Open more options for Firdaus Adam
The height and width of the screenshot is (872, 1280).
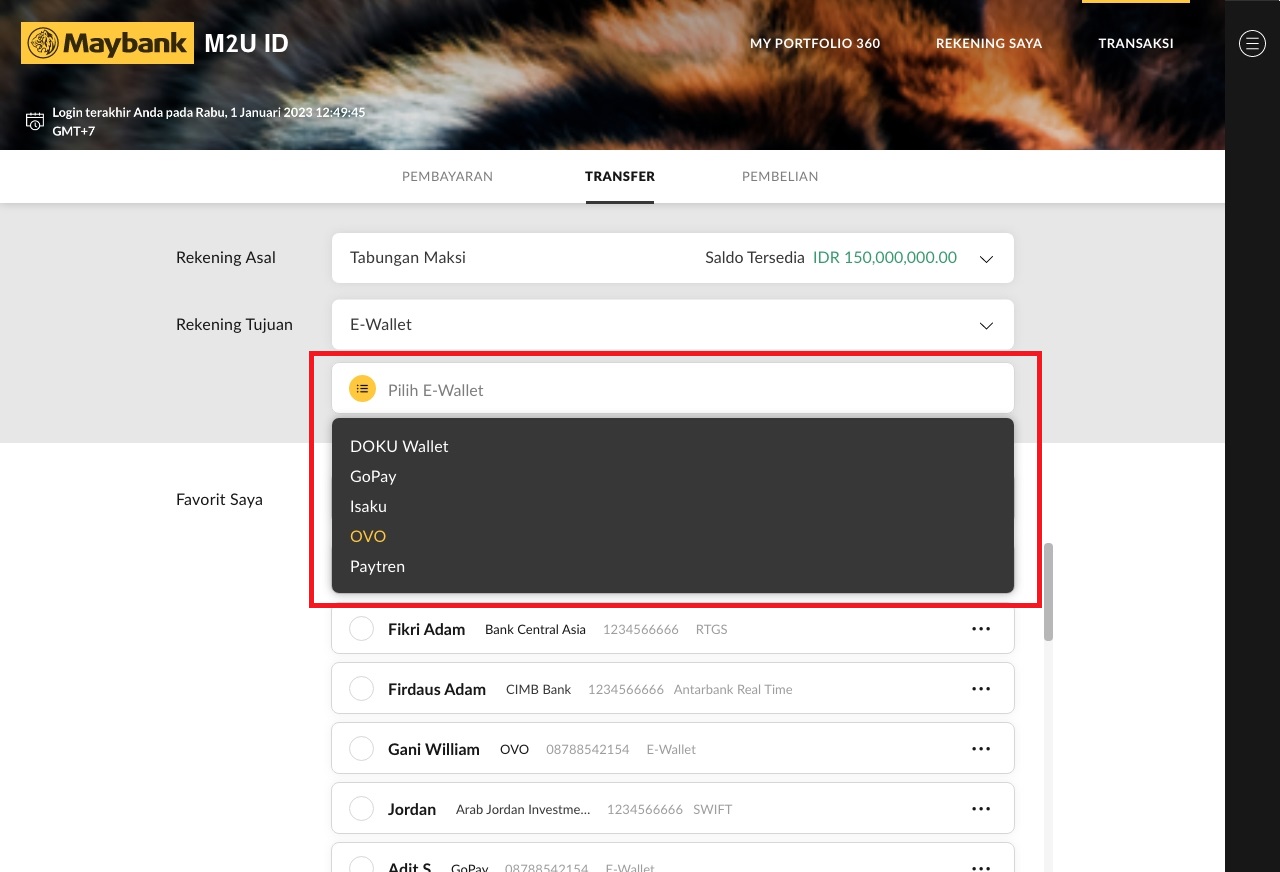(980, 689)
